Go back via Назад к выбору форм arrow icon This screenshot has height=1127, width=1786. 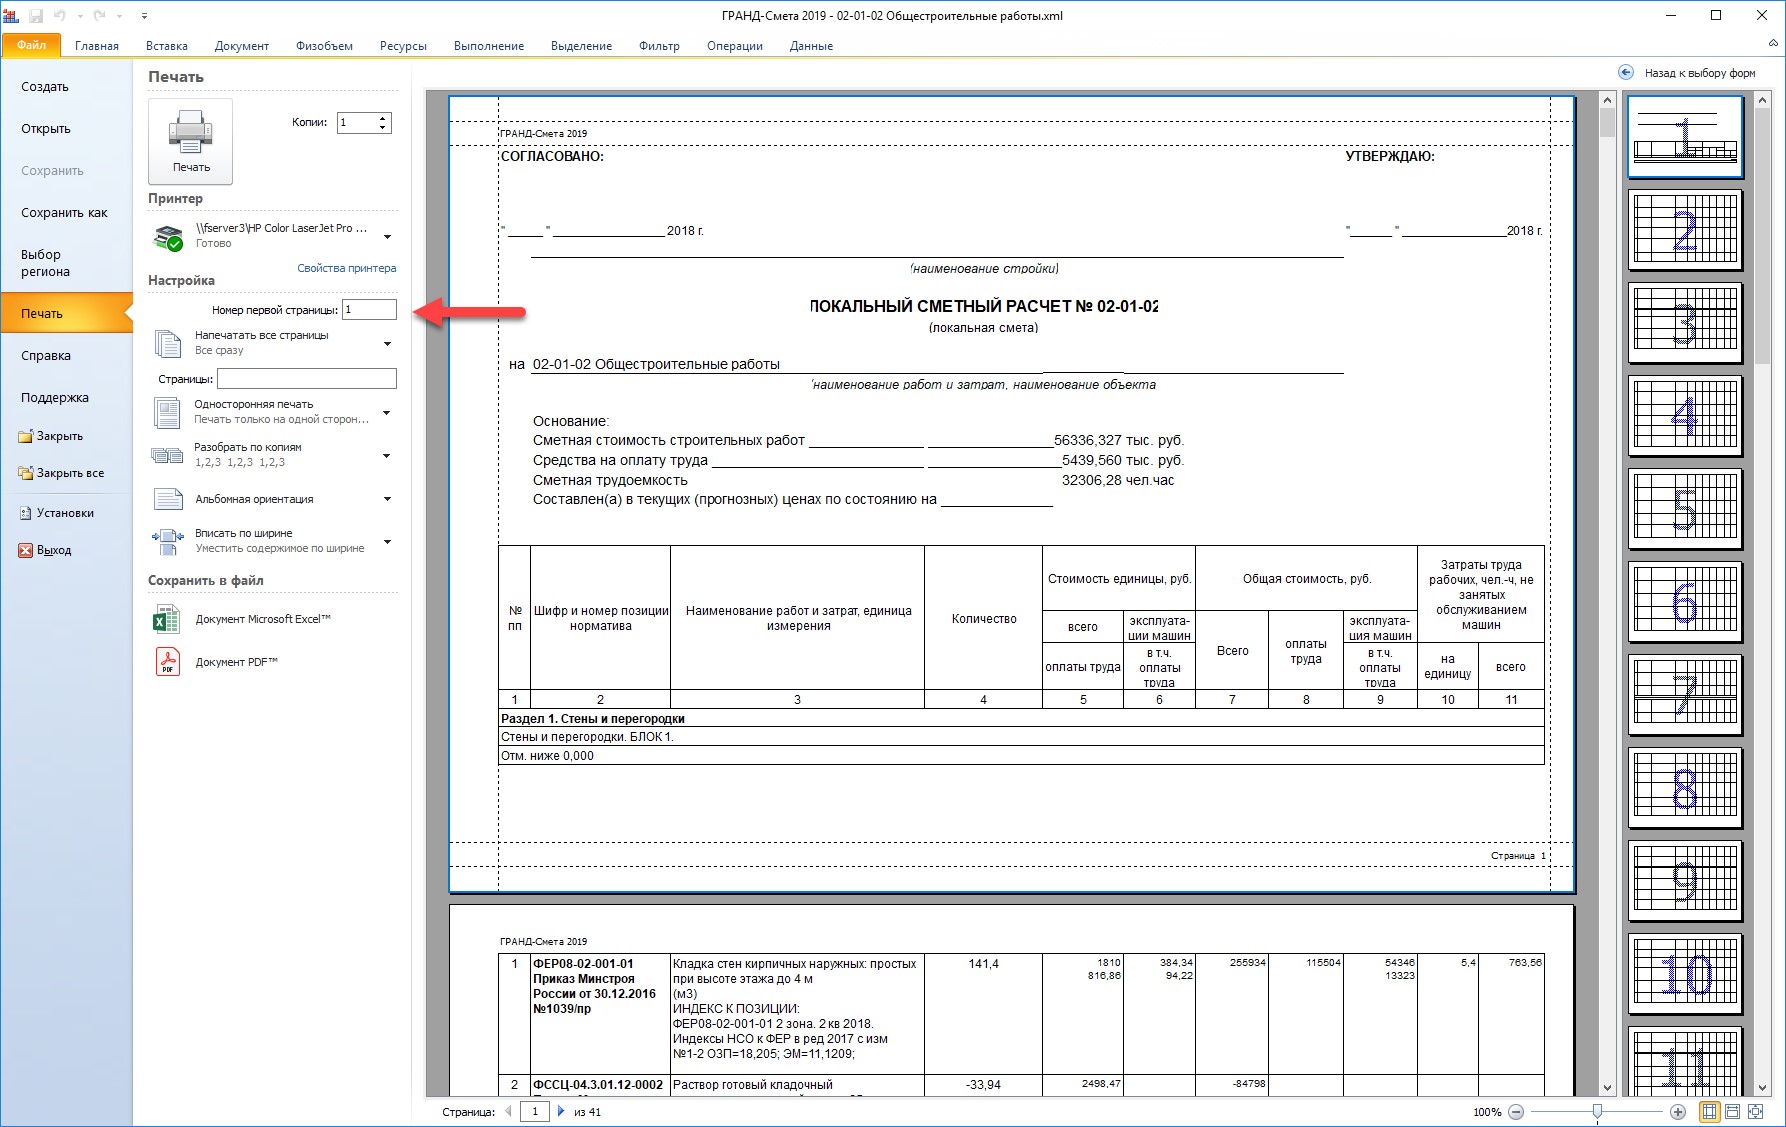[1626, 72]
